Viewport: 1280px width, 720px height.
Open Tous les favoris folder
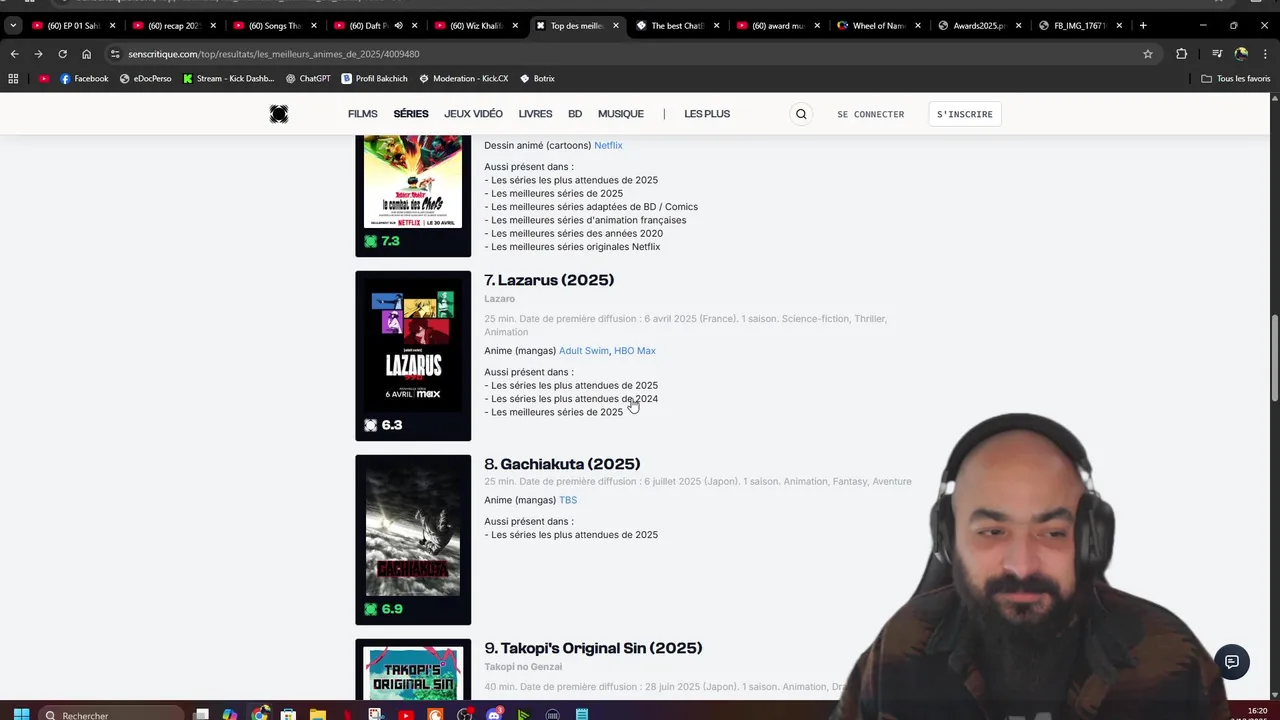pyautogui.click(x=1235, y=78)
